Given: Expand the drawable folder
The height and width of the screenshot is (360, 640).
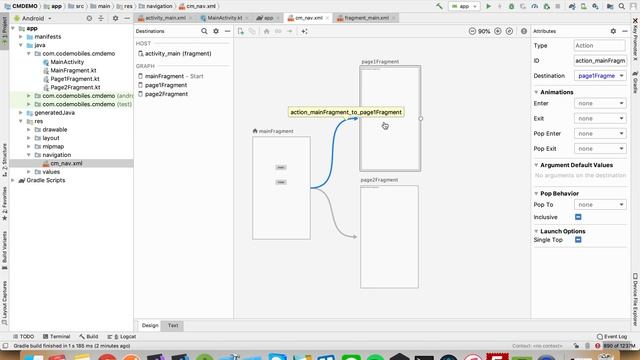Looking at the screenshot, I should pyautogui.click(x=29, y=129).
